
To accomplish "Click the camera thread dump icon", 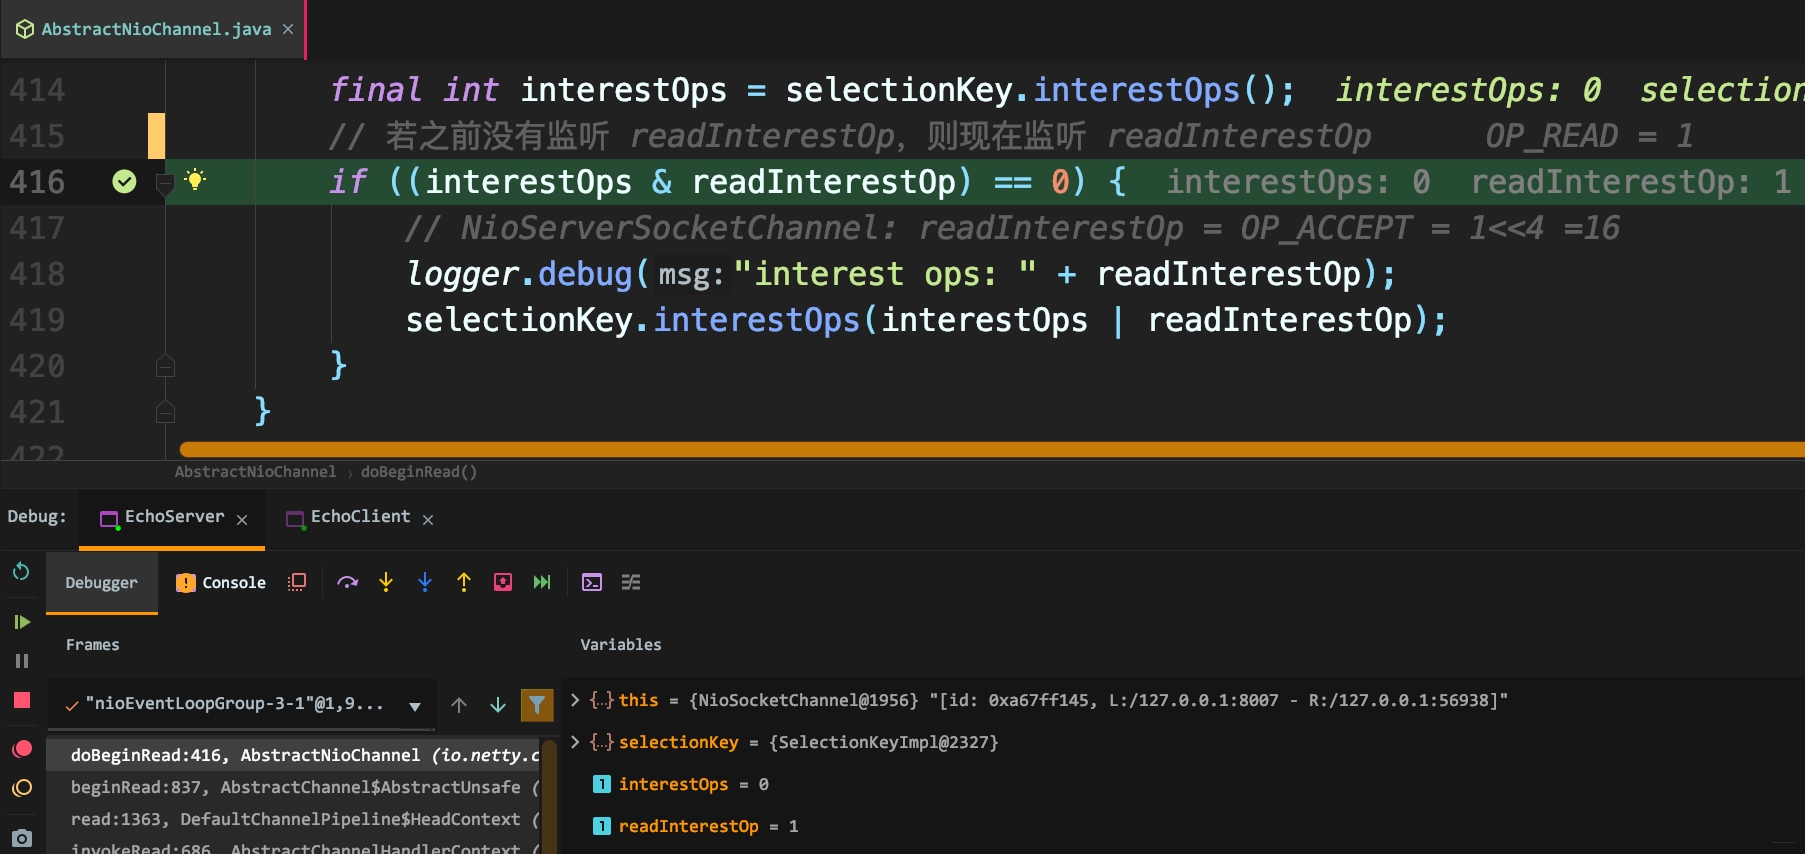I will pos(22,838).
